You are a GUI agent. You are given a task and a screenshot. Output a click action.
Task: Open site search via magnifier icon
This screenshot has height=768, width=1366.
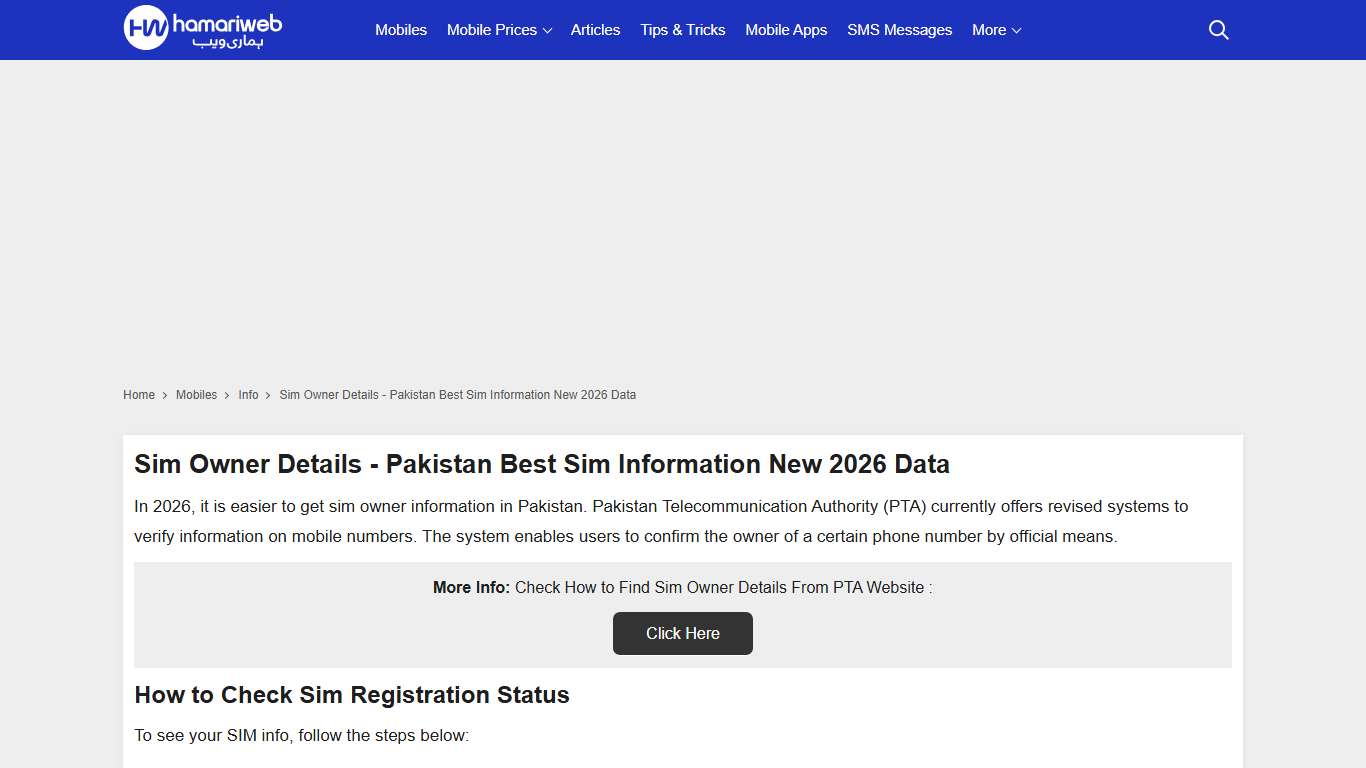click(1218, 30)
